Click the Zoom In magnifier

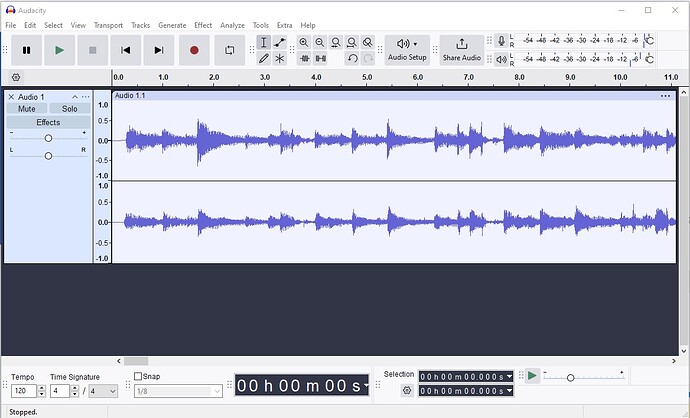coord(304,42)
